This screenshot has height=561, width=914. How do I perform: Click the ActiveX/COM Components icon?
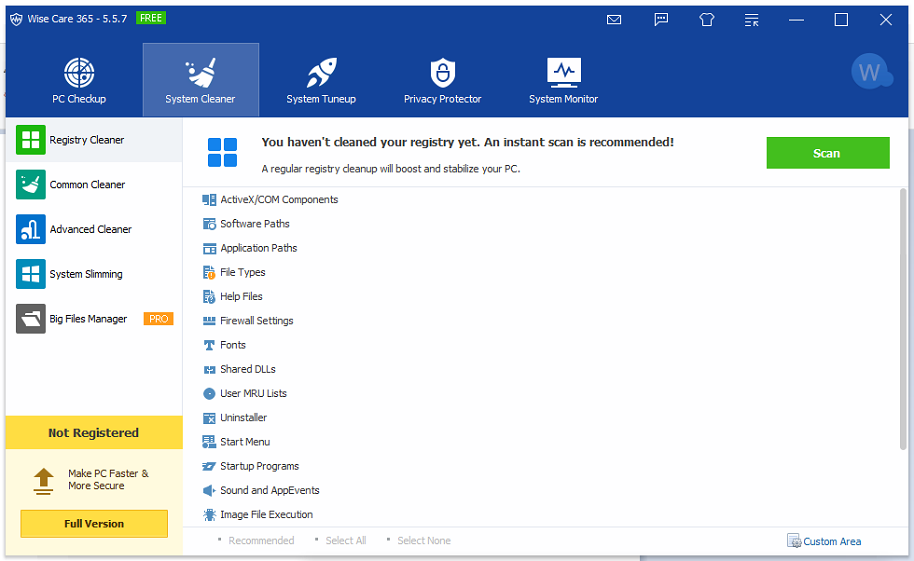tap(209, 200)
